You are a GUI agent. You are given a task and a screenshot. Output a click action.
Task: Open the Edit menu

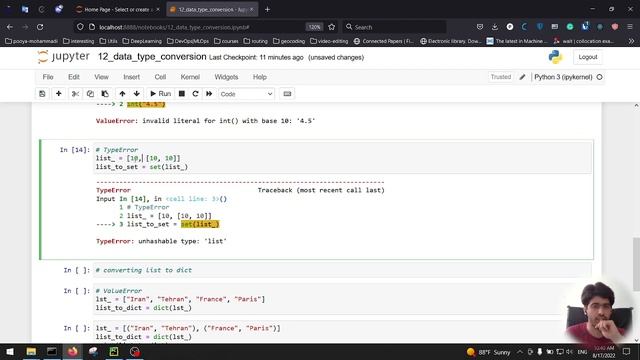pyautogui.click(x=74, y=77)
